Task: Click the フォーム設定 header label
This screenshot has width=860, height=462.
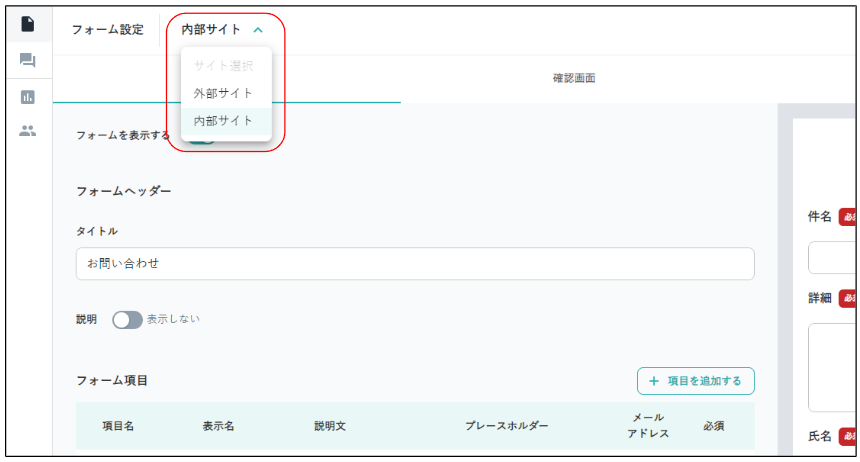Action: 107,30
